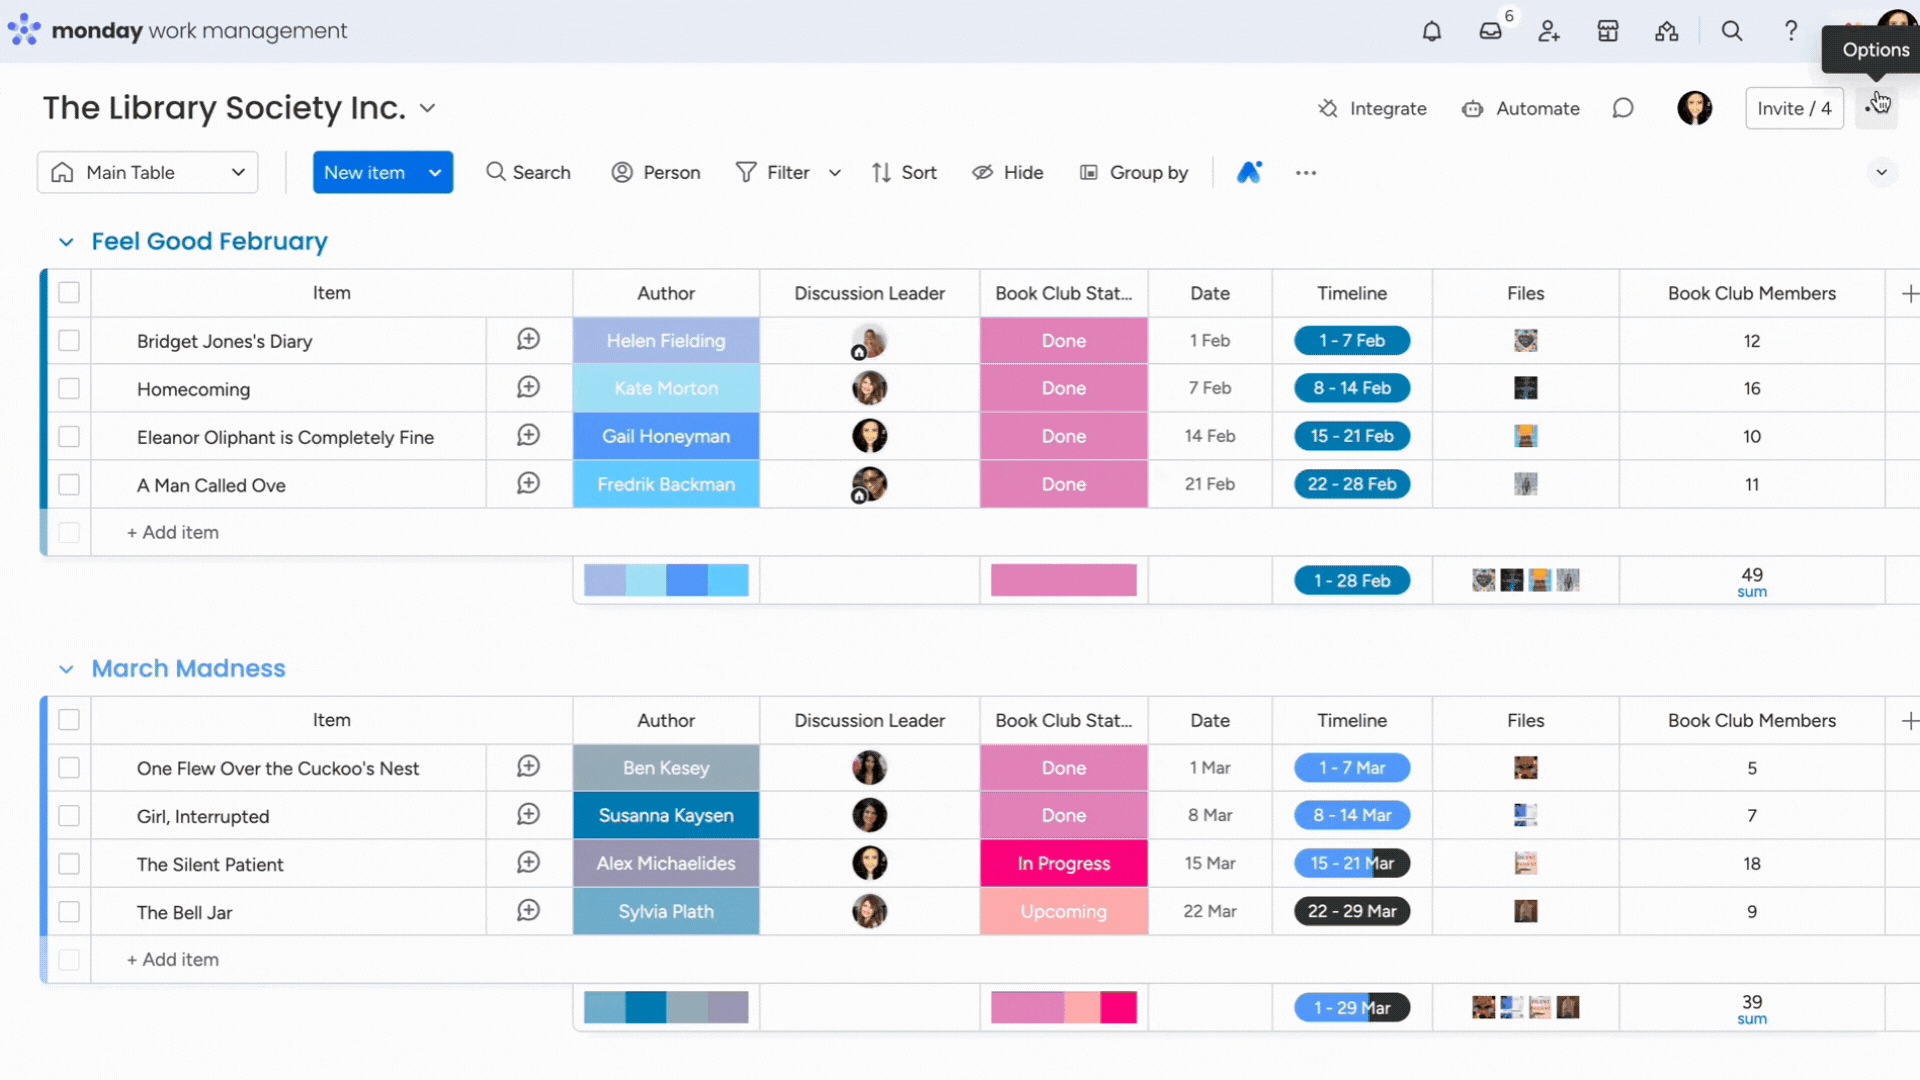This screenshot has height=1080, width=1920.
Task: Click the In Progress status cell
Action: point(1063,864)
